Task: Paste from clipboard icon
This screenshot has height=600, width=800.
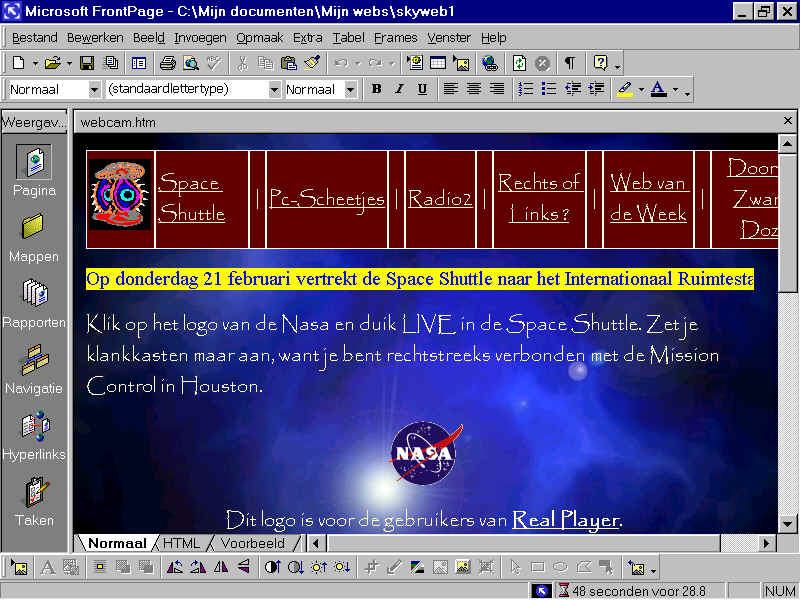Action: pos(289,63)
